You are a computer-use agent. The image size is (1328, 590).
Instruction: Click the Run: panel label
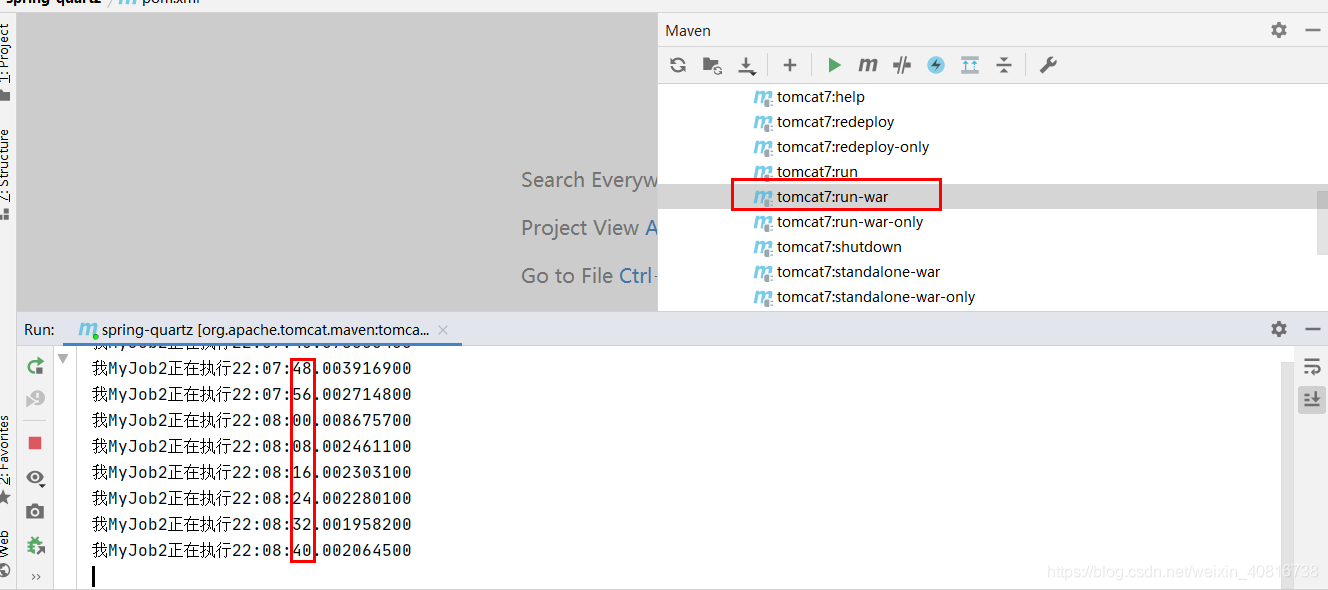(x=39, y=329)
